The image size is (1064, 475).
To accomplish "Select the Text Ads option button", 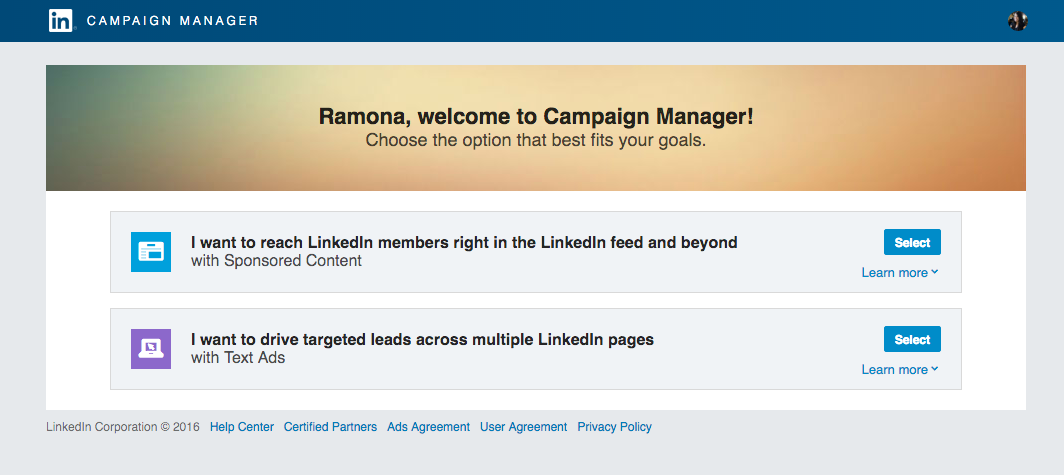I will coord(912,339).
